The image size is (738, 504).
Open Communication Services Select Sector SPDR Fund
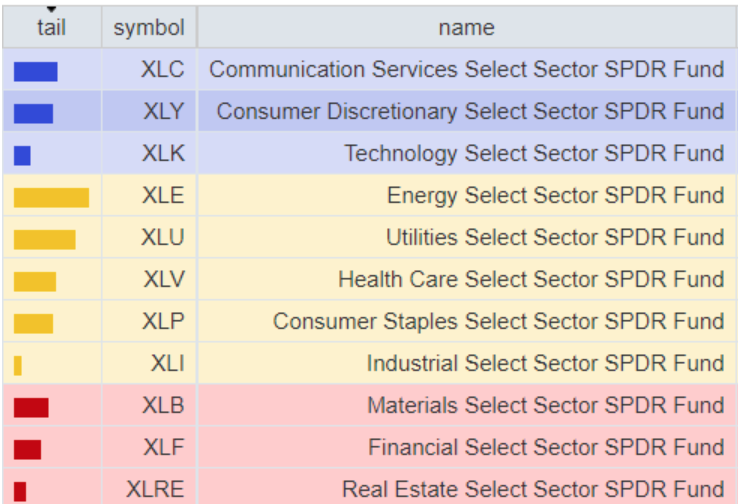466,70
